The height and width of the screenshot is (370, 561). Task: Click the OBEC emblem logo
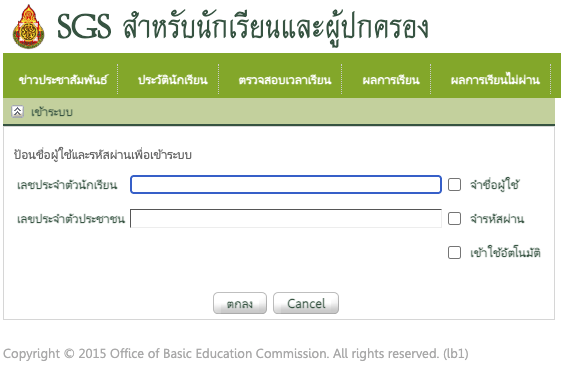click(x=28, y=27)
